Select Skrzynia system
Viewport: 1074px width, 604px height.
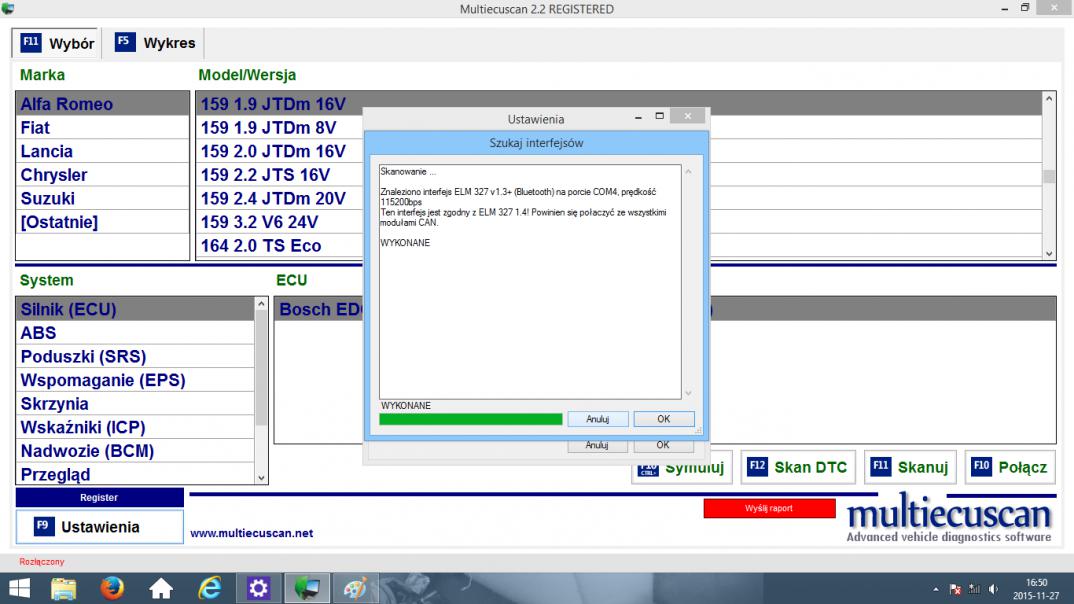pos(136,404)
